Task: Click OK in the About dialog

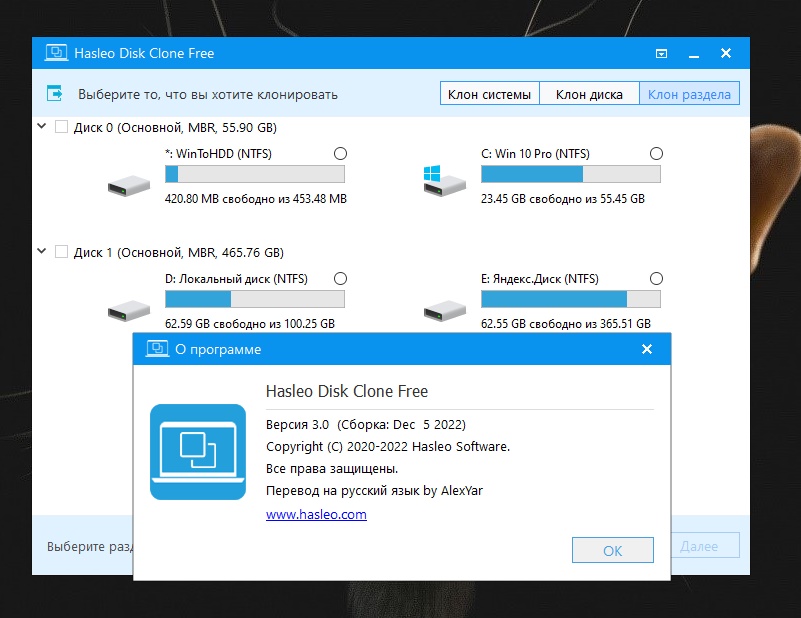Action: coord(612,550)
